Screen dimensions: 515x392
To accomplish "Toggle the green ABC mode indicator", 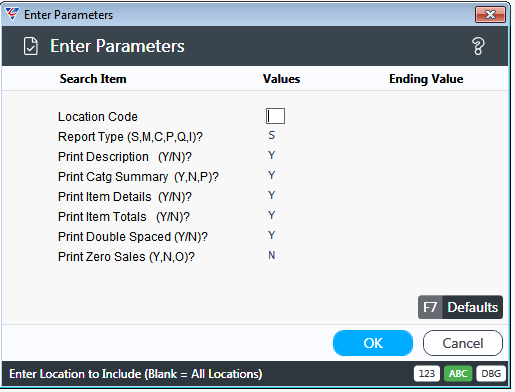I will (x=458, y=374).
